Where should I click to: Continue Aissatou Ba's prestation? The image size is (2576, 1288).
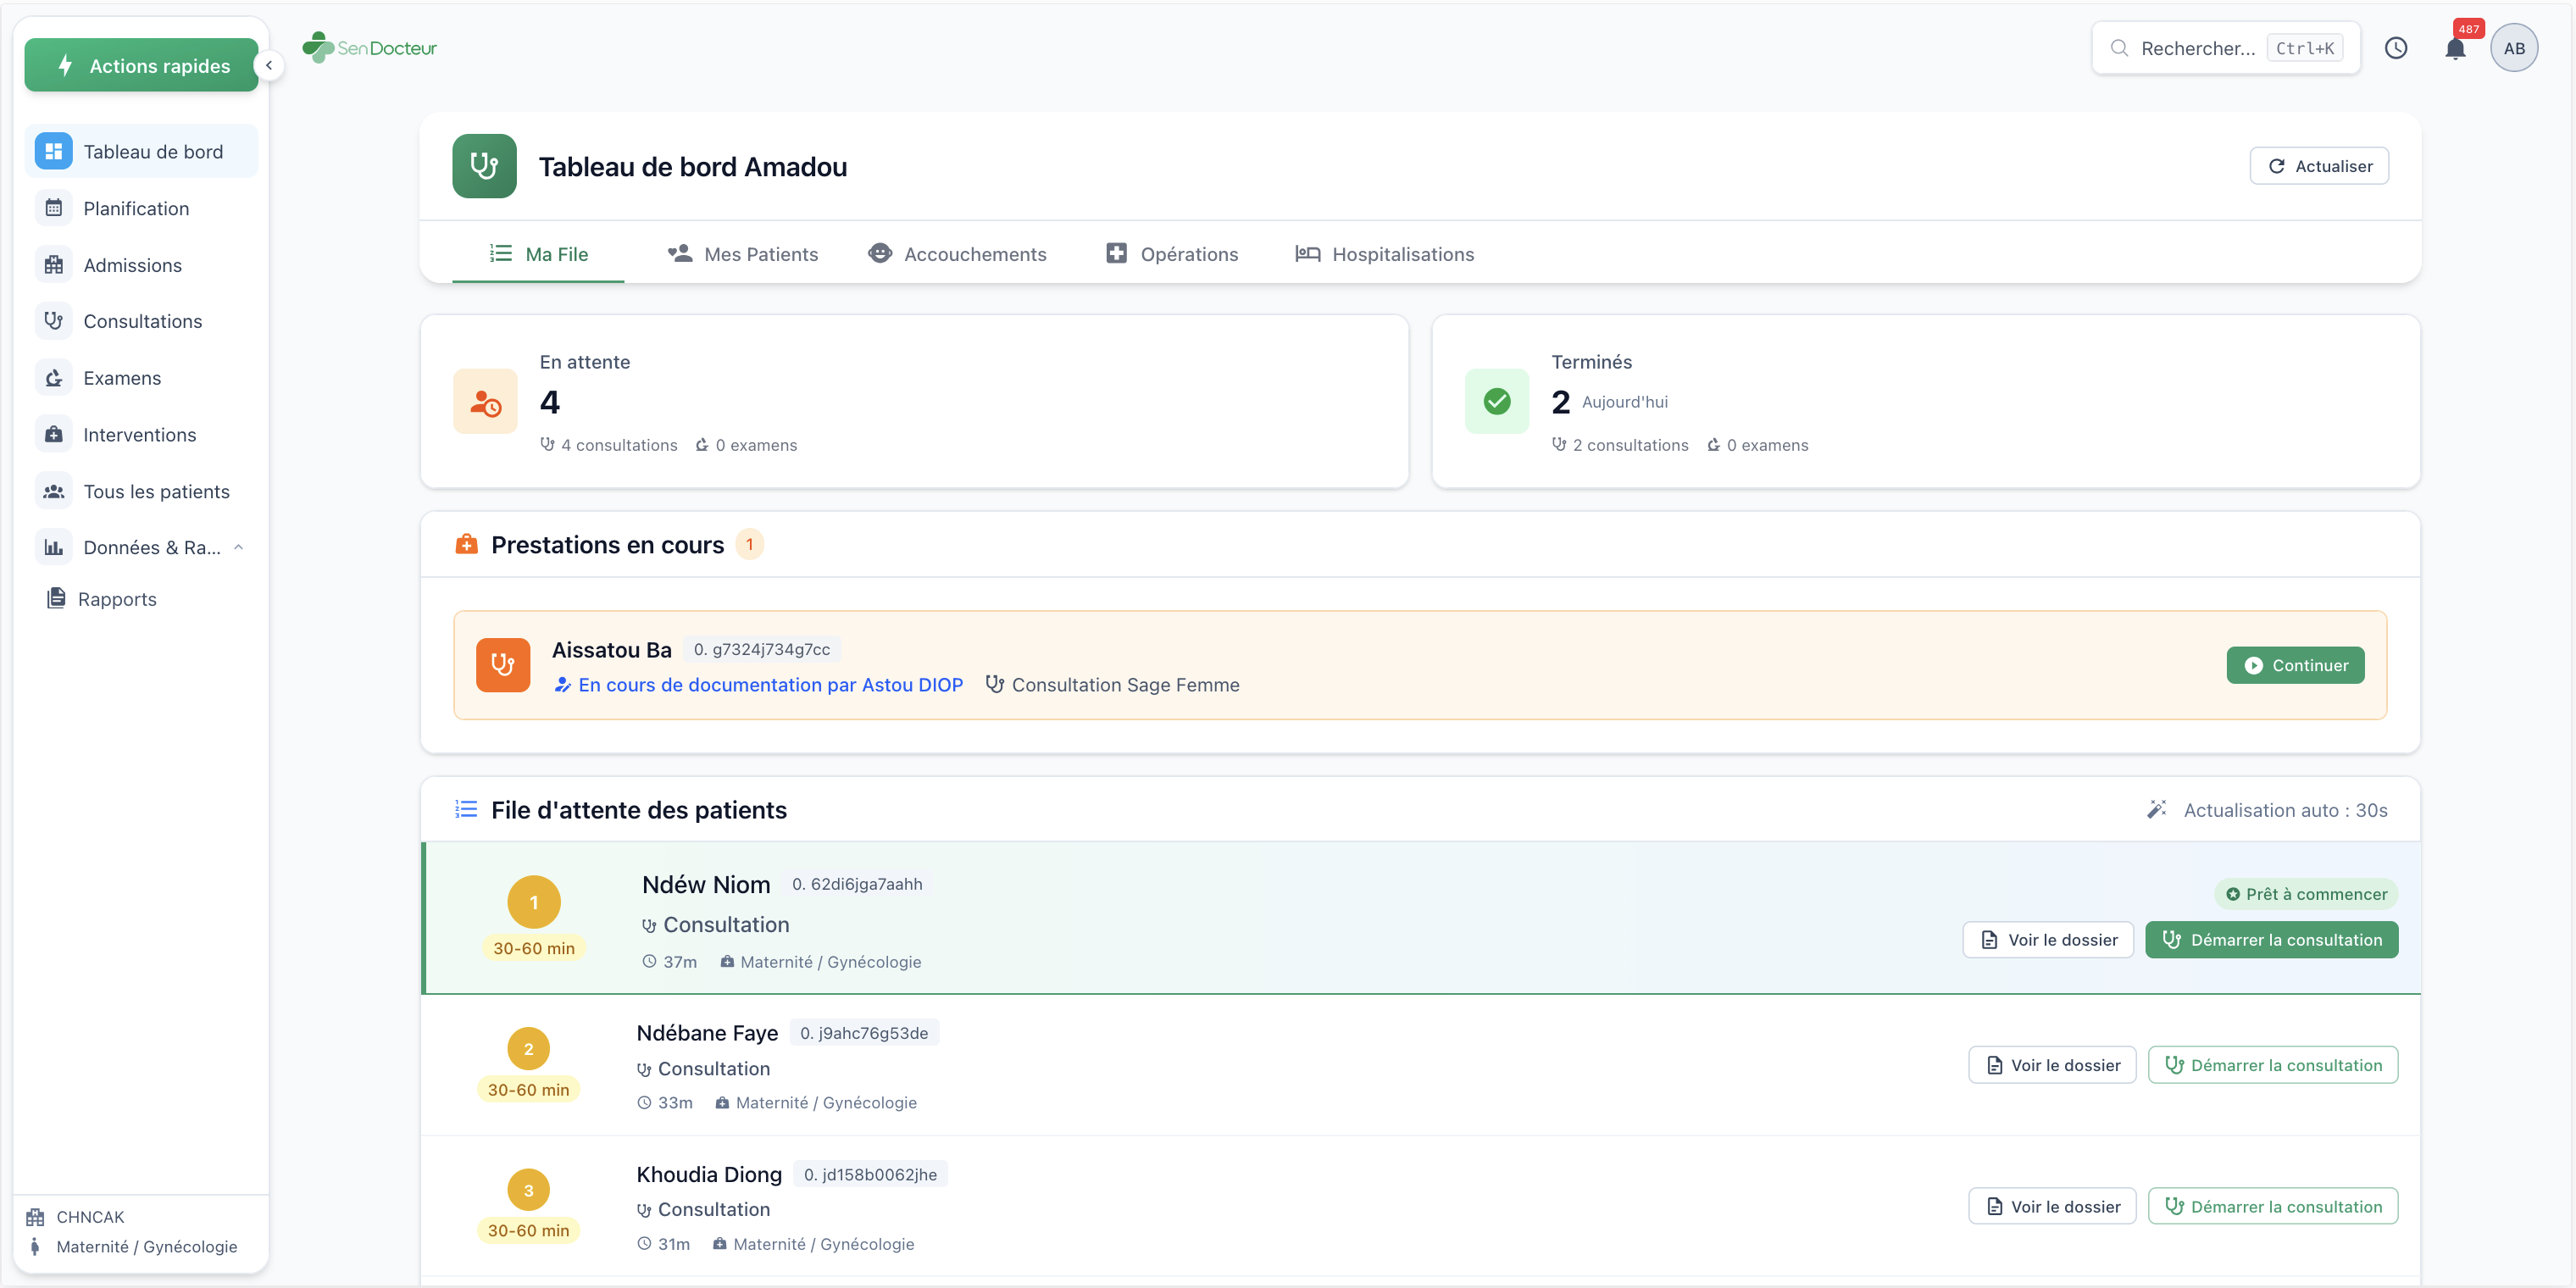[x=2295, y=665]
